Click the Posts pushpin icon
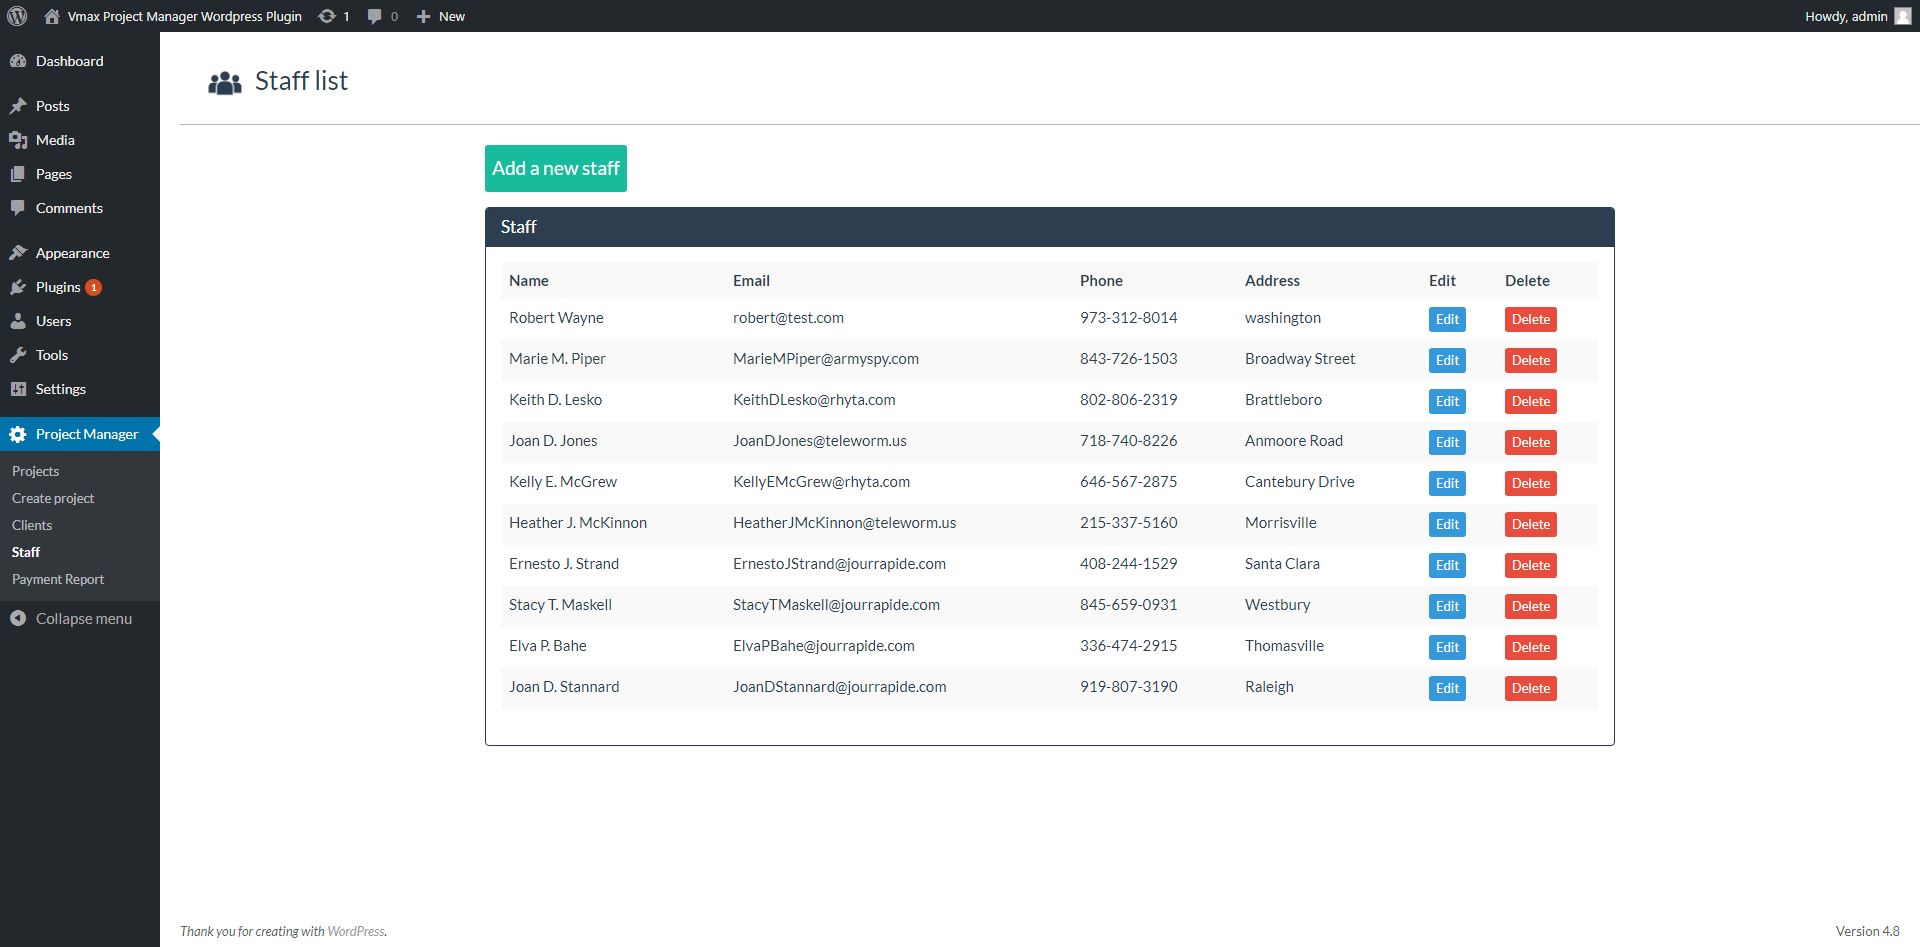The height and width of the screenshot is (947, 1920). point(18,106)
